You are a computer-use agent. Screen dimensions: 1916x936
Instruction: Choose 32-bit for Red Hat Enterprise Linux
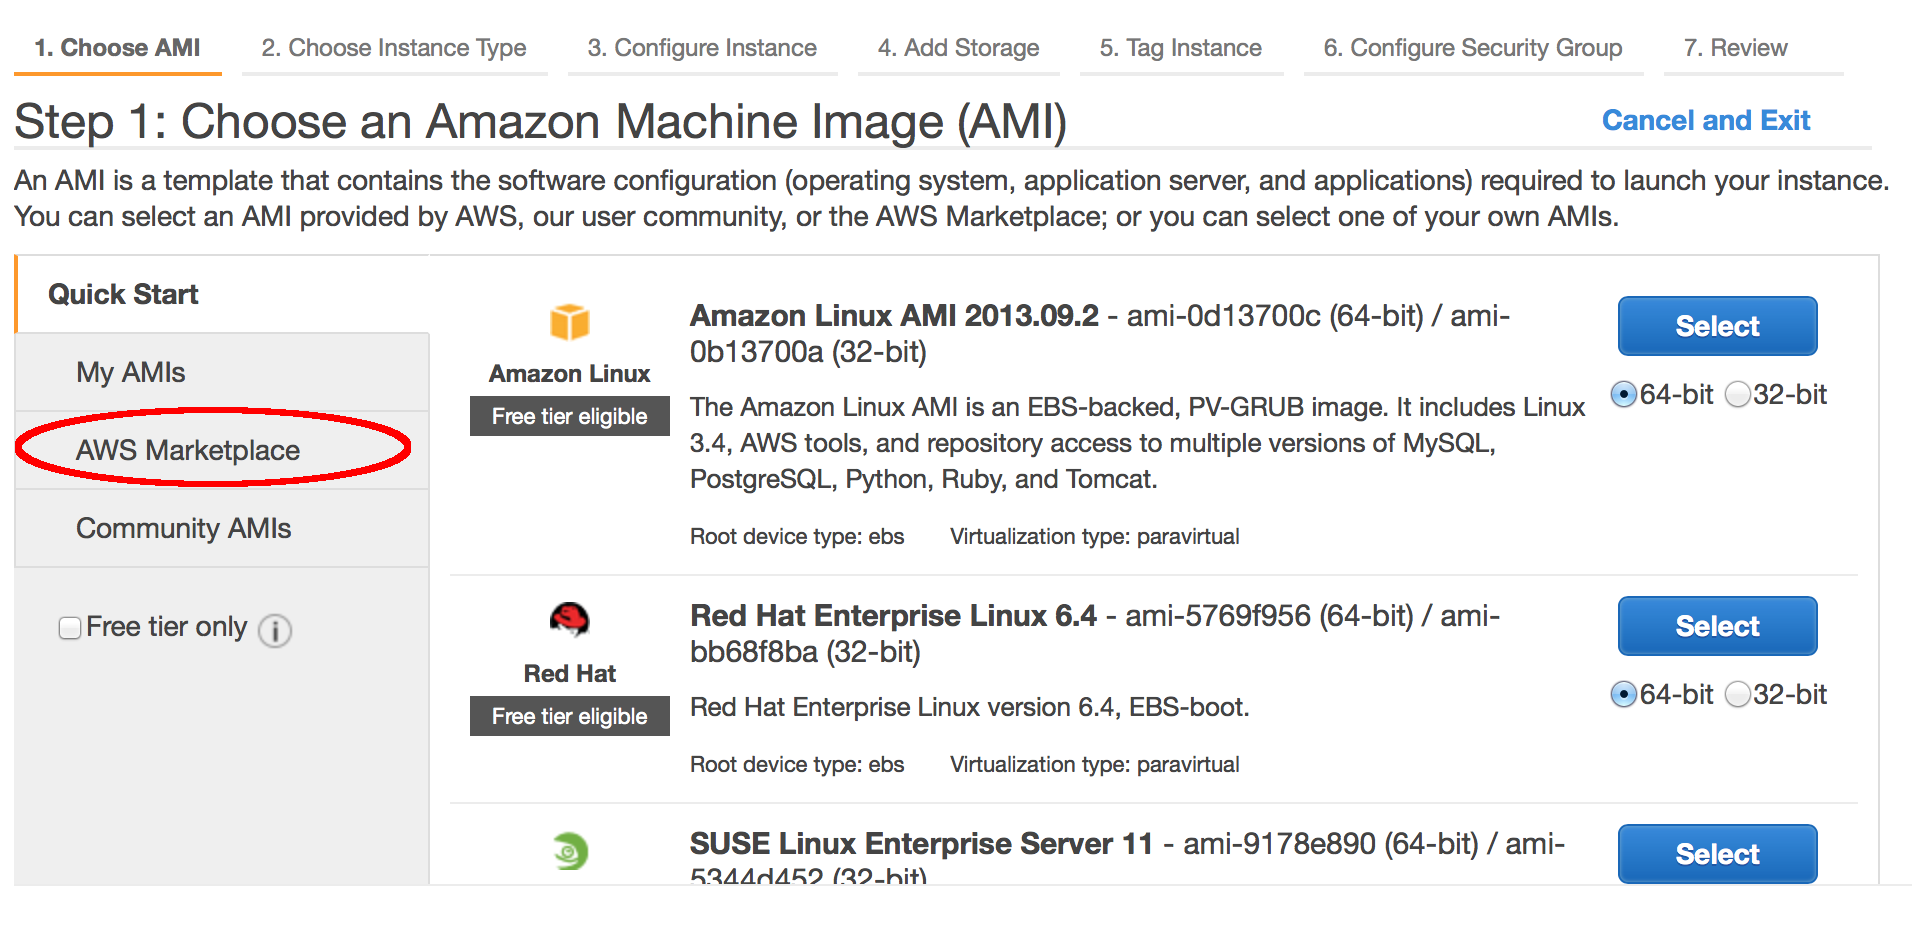(1738, 694)
